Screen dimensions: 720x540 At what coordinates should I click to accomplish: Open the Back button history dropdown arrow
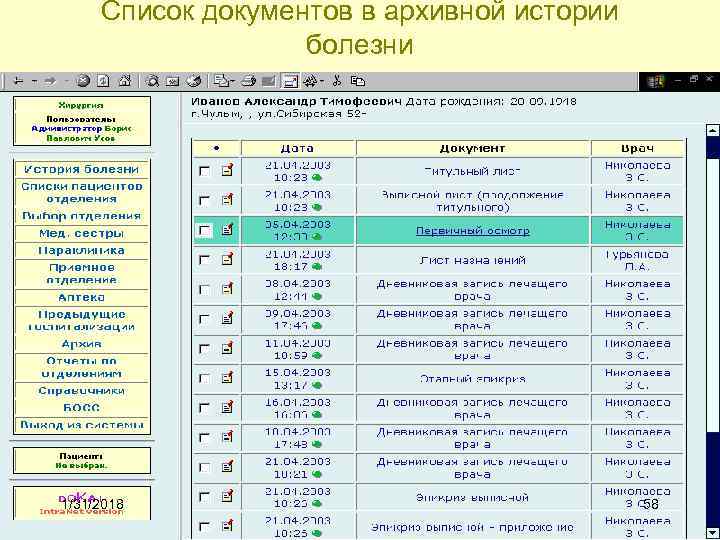point(34,81)
